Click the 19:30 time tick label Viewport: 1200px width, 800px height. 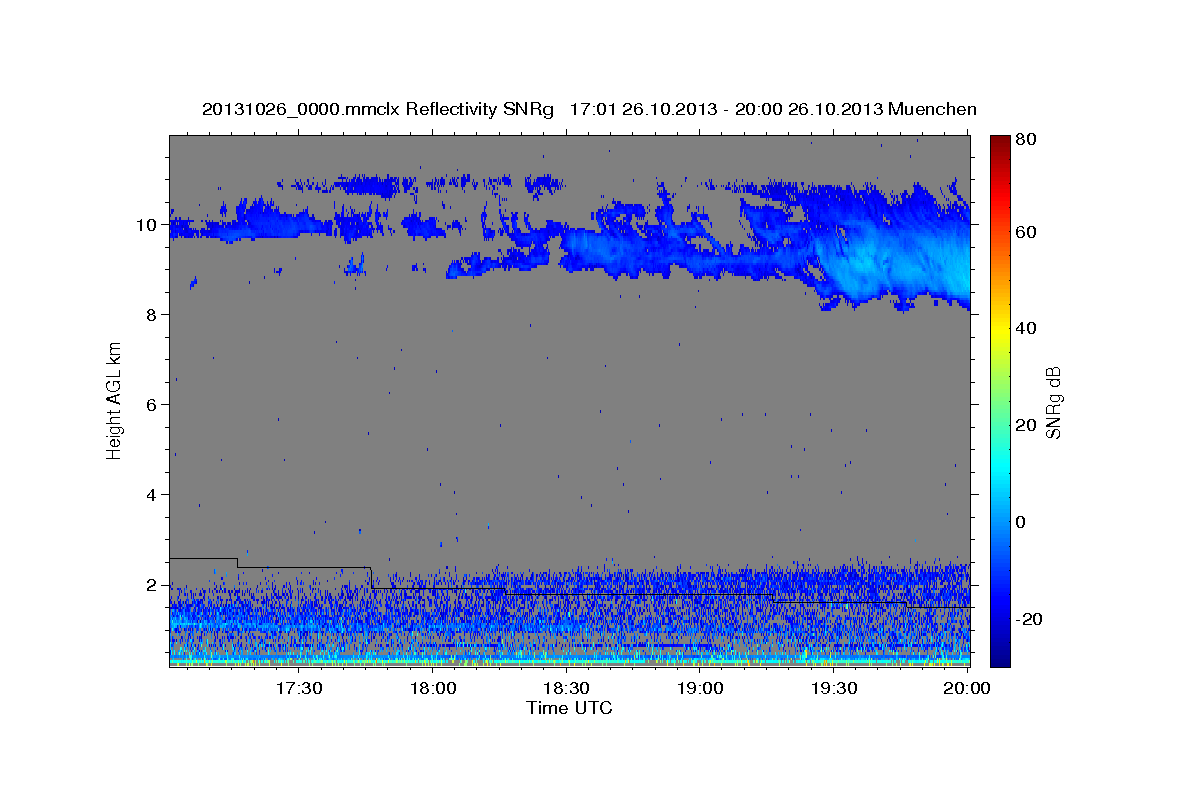[x=833, y=688]
